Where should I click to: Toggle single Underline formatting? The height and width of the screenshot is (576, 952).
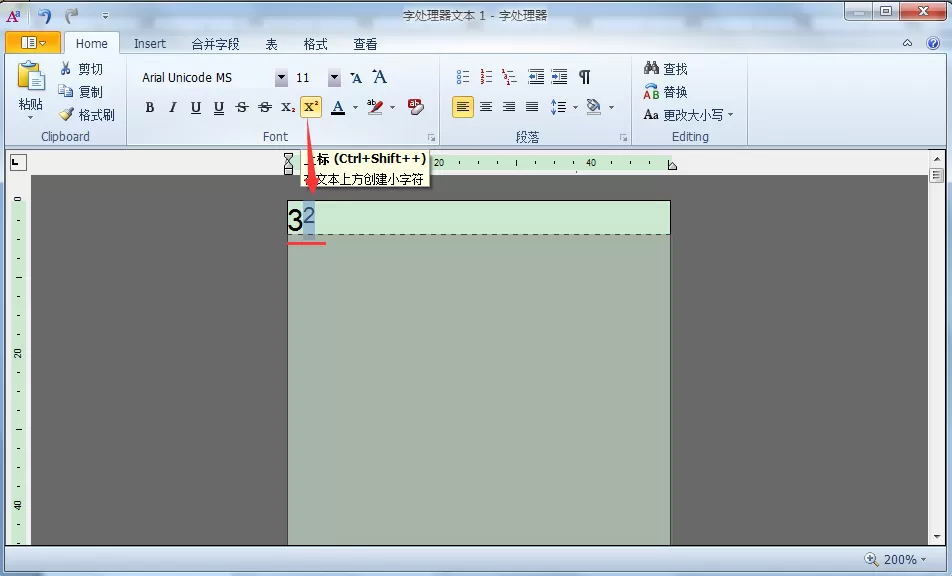pyautogui.click(x=196, y=107)
